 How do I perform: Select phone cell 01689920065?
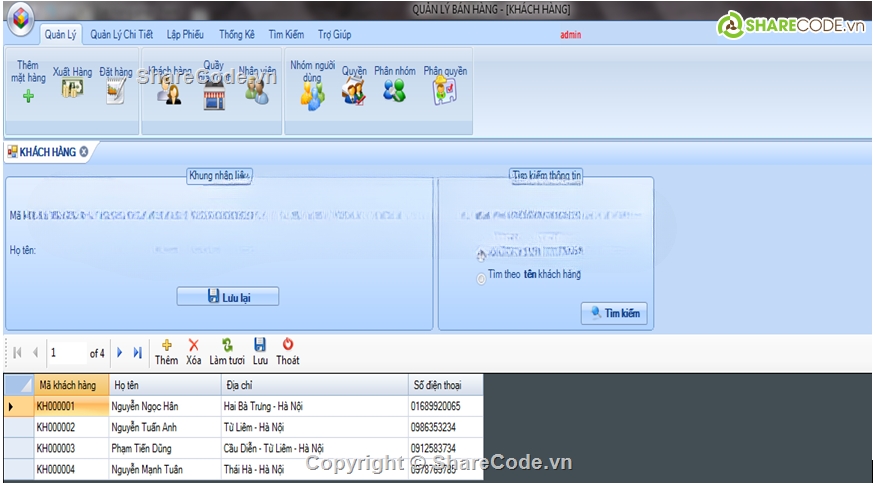click(446, 406)
